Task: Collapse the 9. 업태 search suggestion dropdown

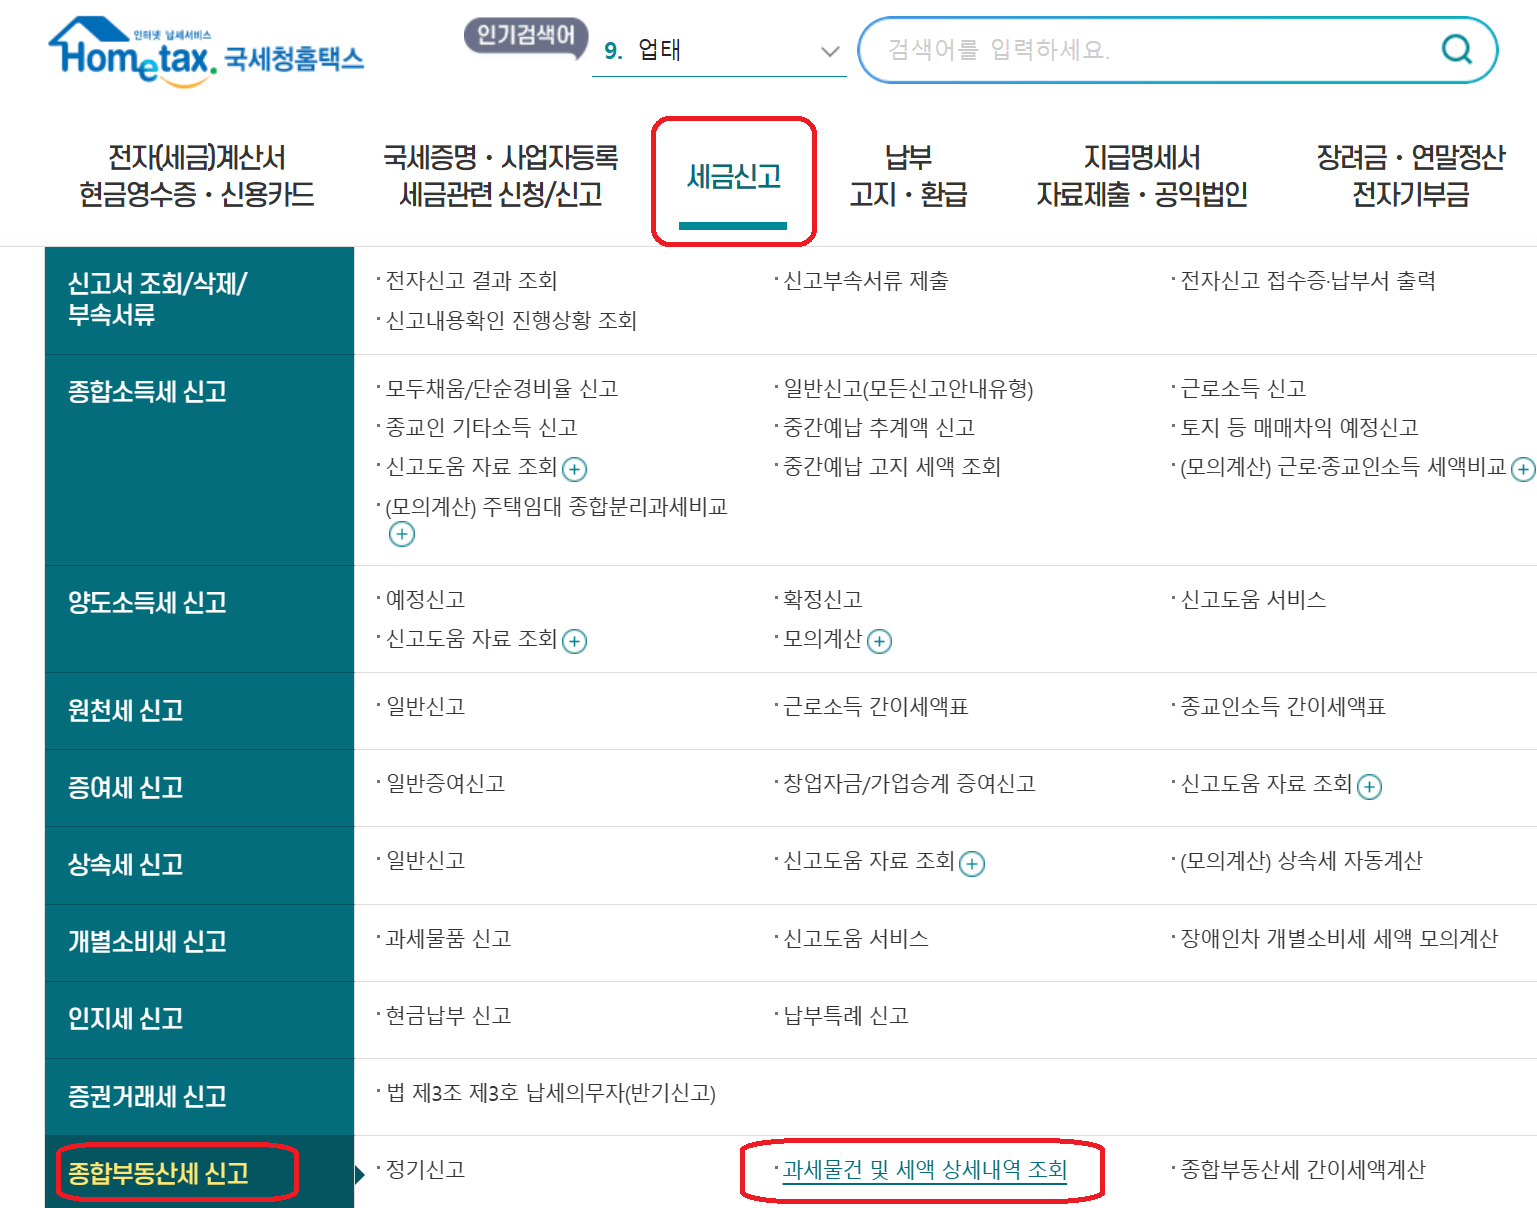Action: [827, 49]
